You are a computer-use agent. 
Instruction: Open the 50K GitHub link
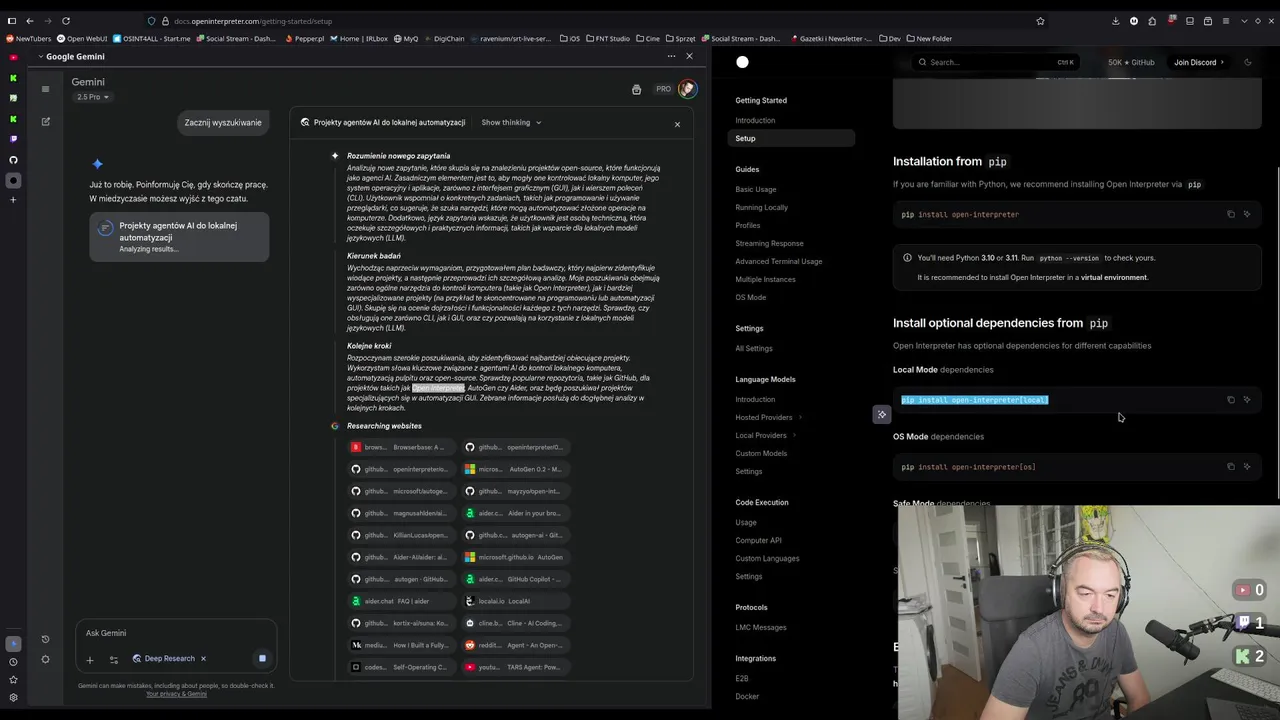(1131, 62)
